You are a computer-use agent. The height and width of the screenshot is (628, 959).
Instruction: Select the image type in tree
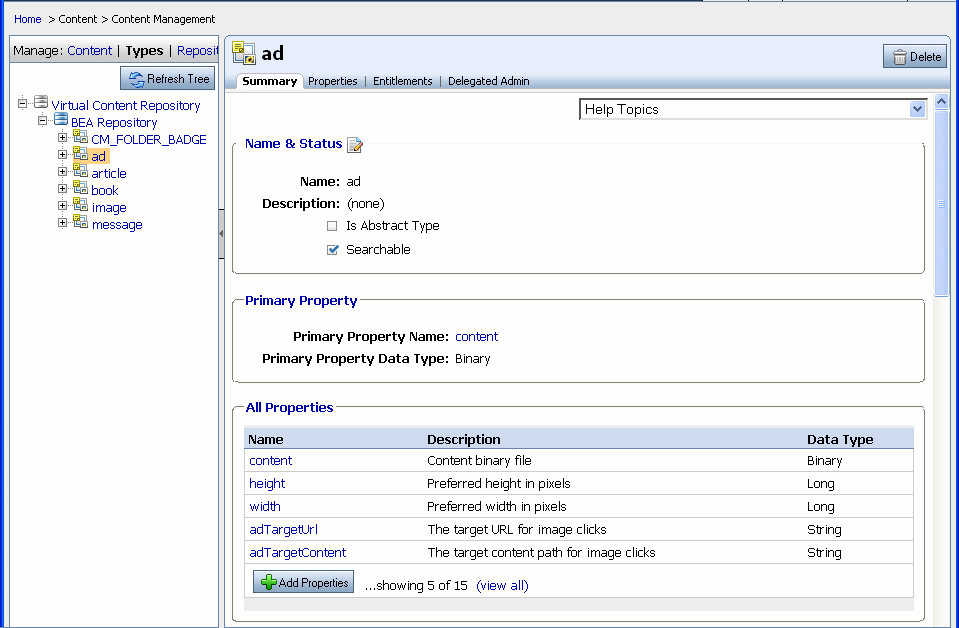109,209
